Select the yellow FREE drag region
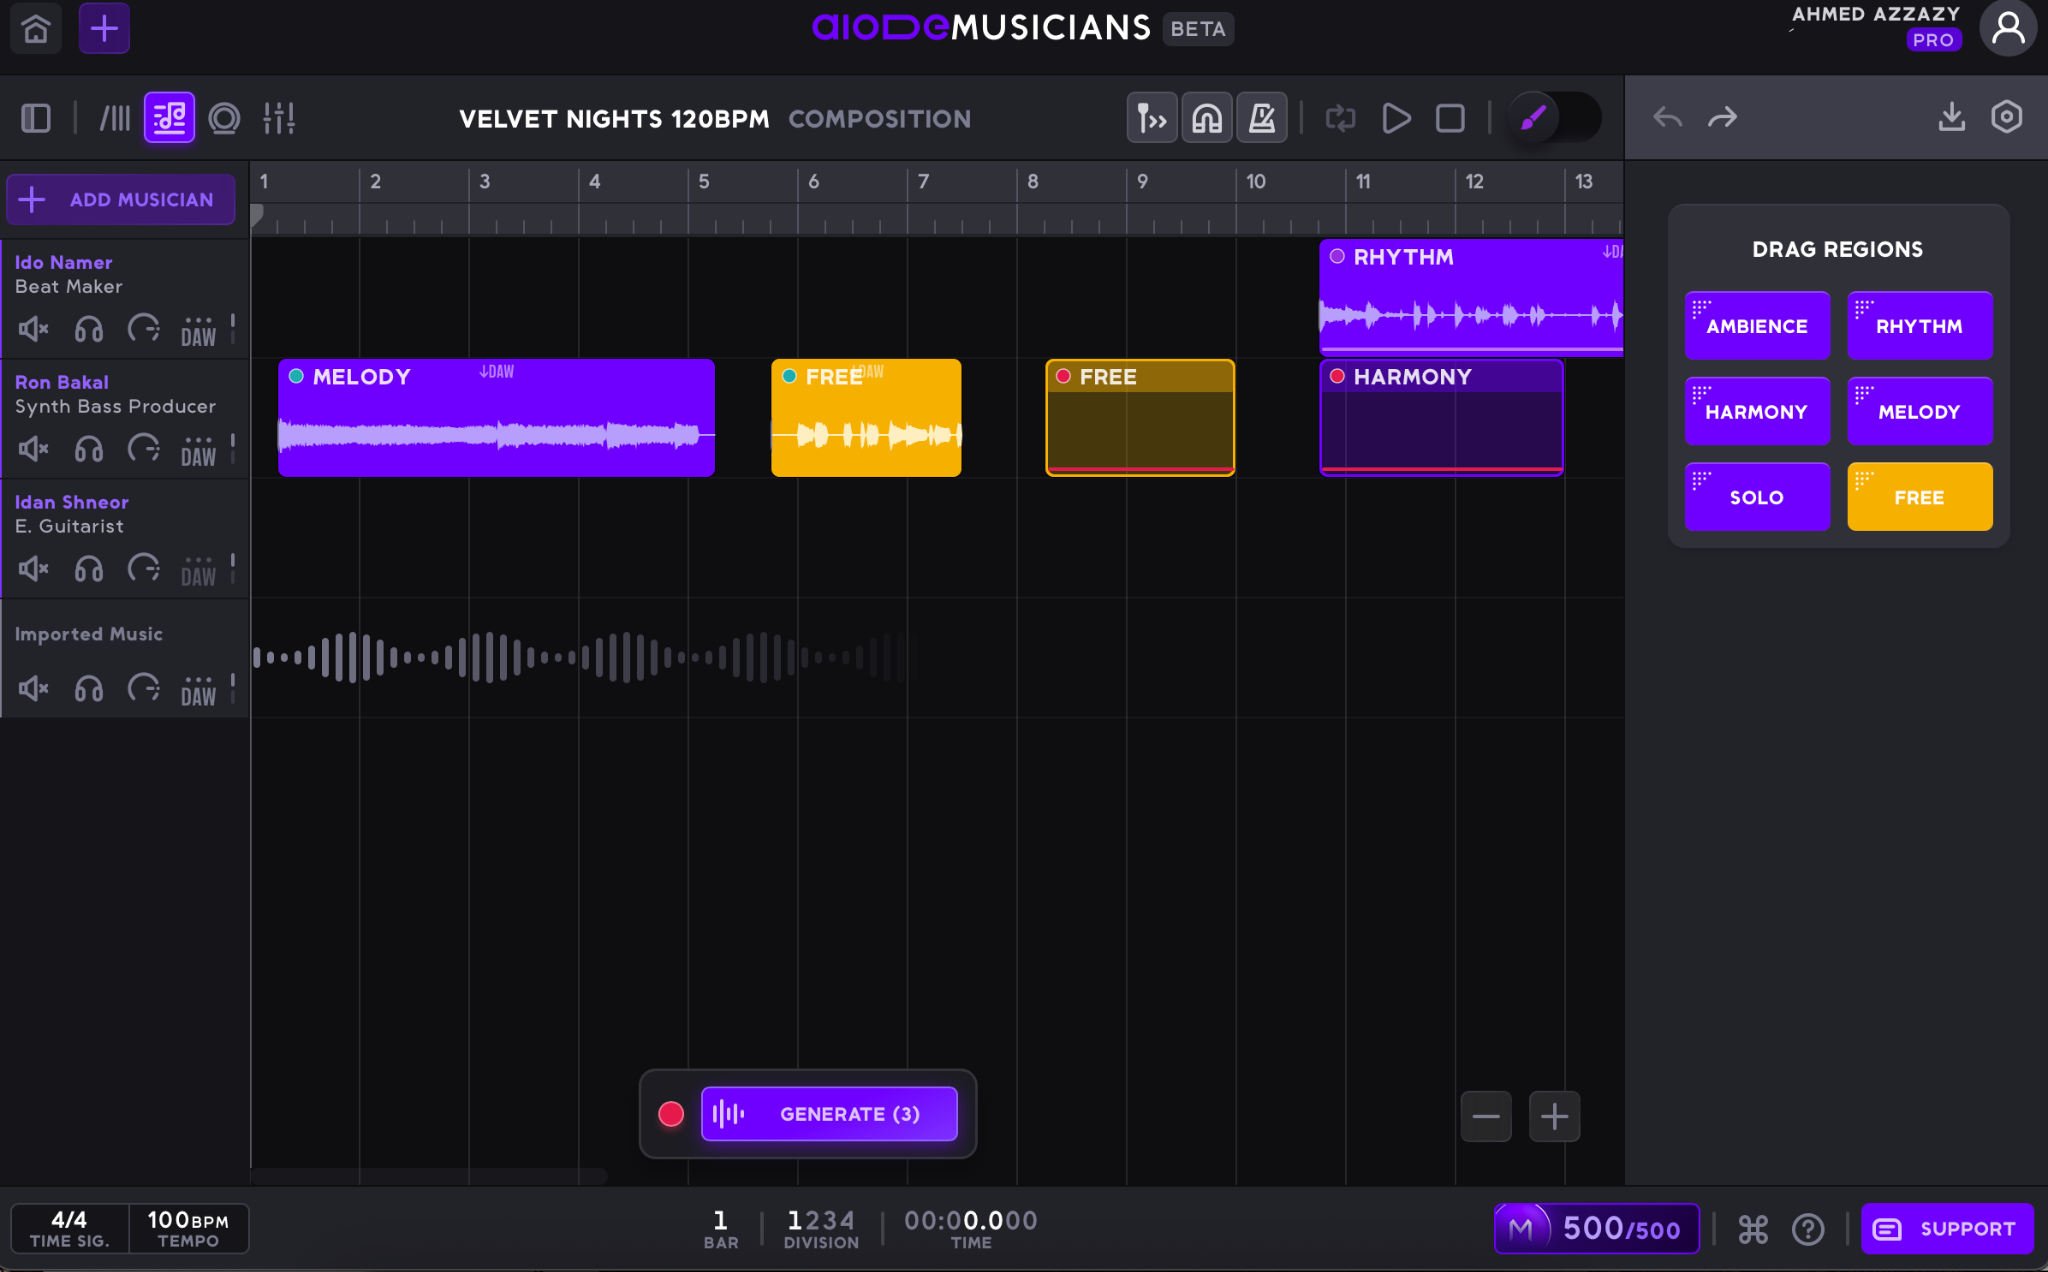This screenshot has width=2048, height=1272. (1919, 497)
